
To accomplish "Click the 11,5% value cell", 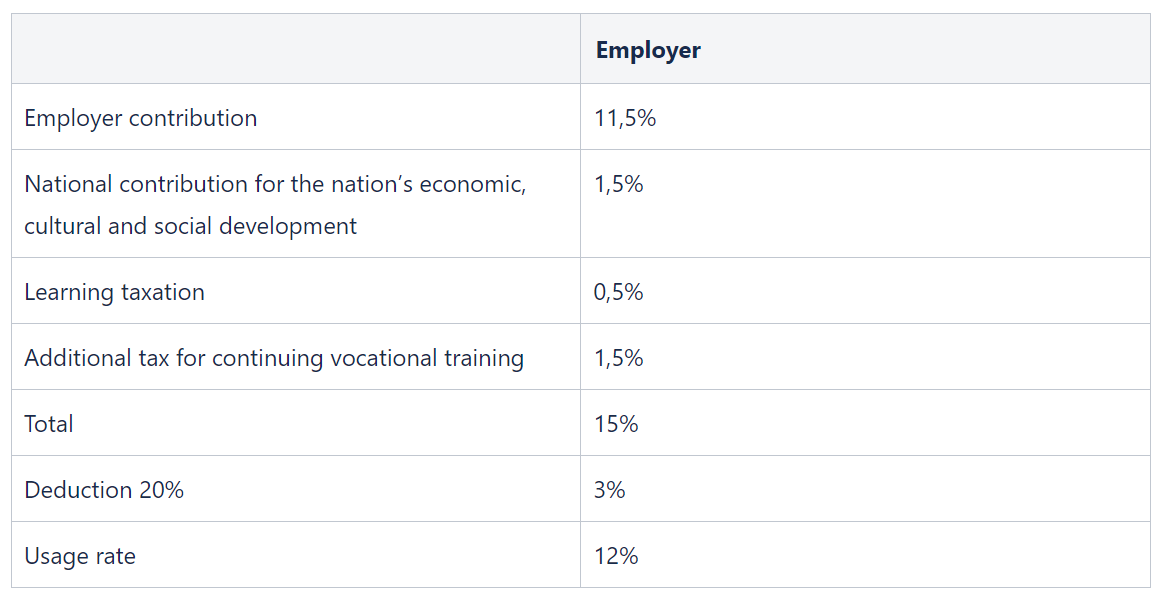I will click(x=625, y=118).
